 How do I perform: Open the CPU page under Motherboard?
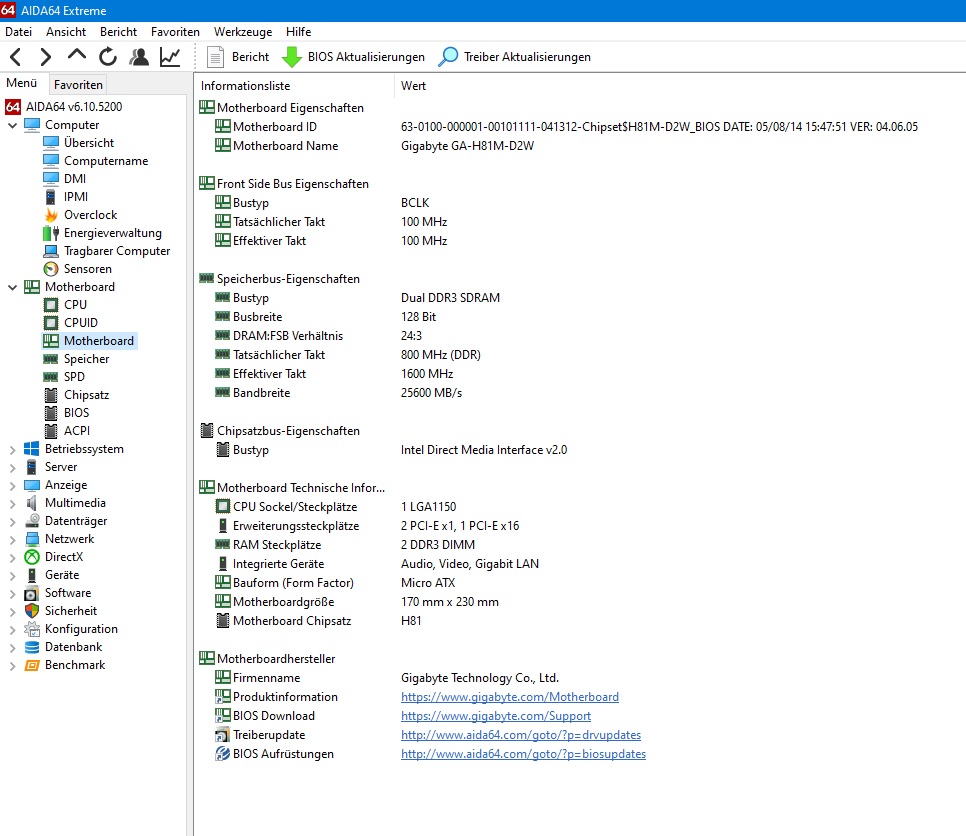click(65, 305)
